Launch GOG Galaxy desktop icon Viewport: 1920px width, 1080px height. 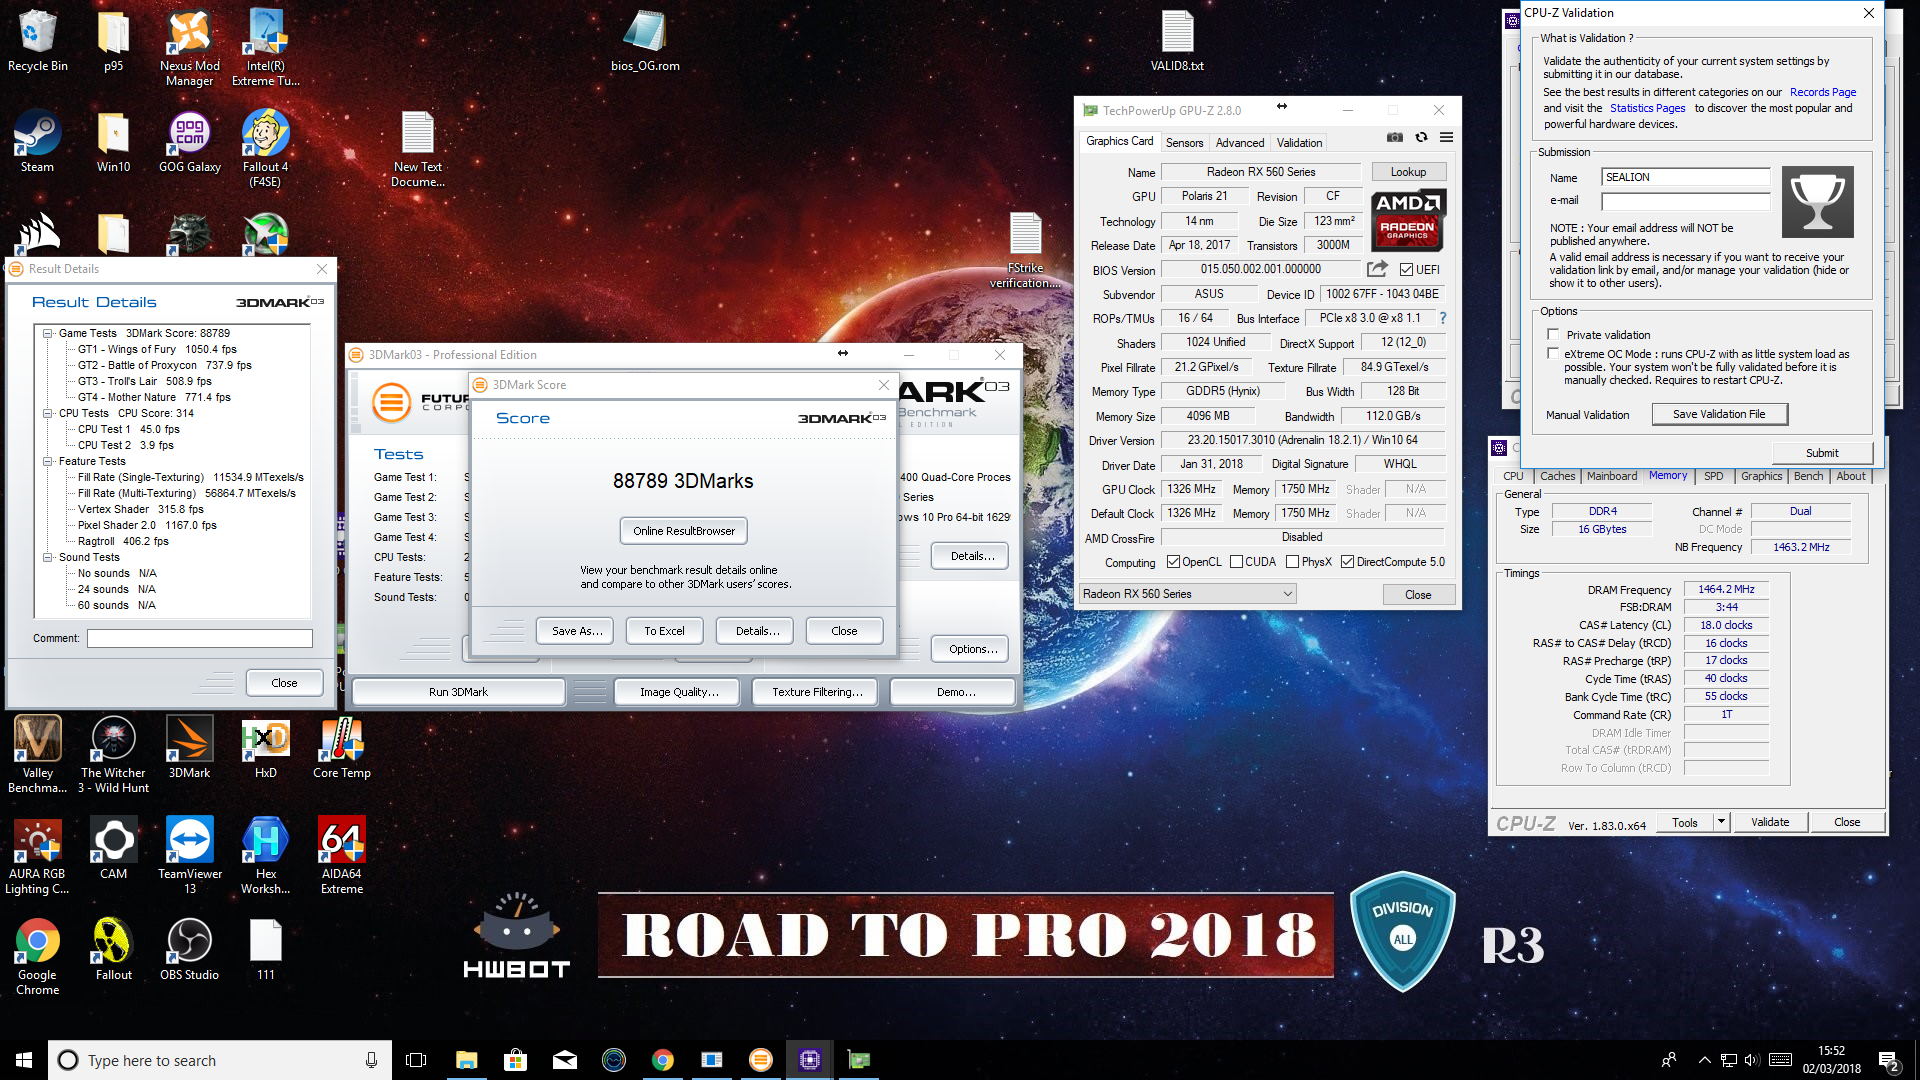(189, 141)
